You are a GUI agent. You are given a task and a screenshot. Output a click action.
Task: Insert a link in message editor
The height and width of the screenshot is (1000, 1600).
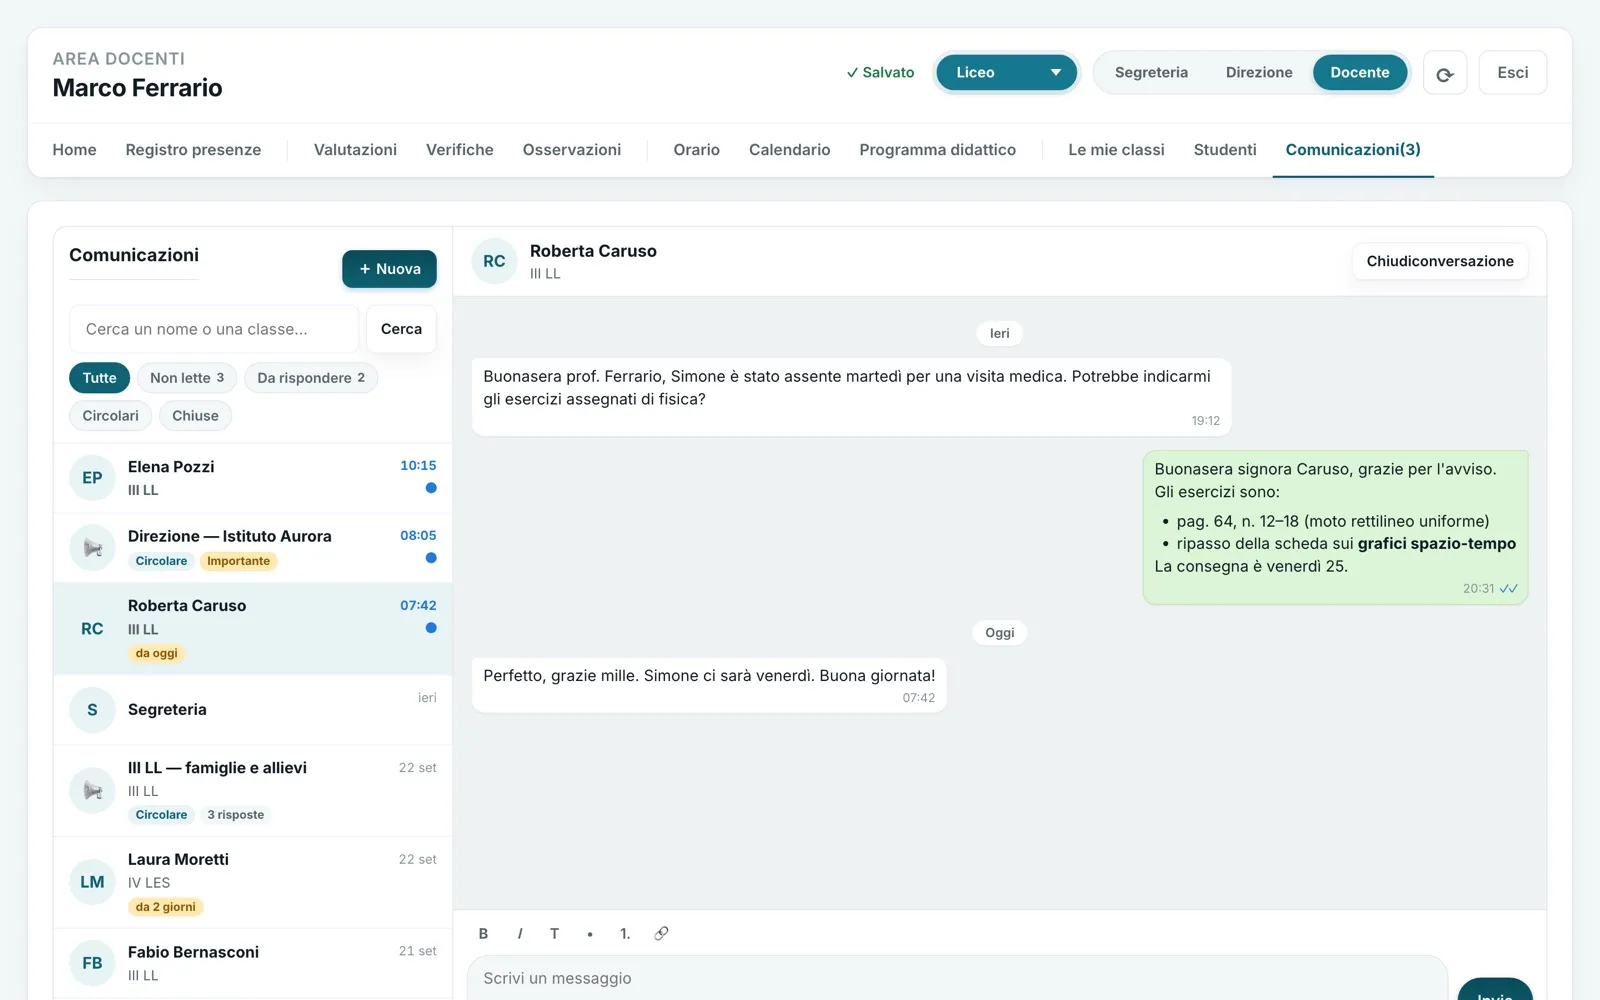coord(661,933)
